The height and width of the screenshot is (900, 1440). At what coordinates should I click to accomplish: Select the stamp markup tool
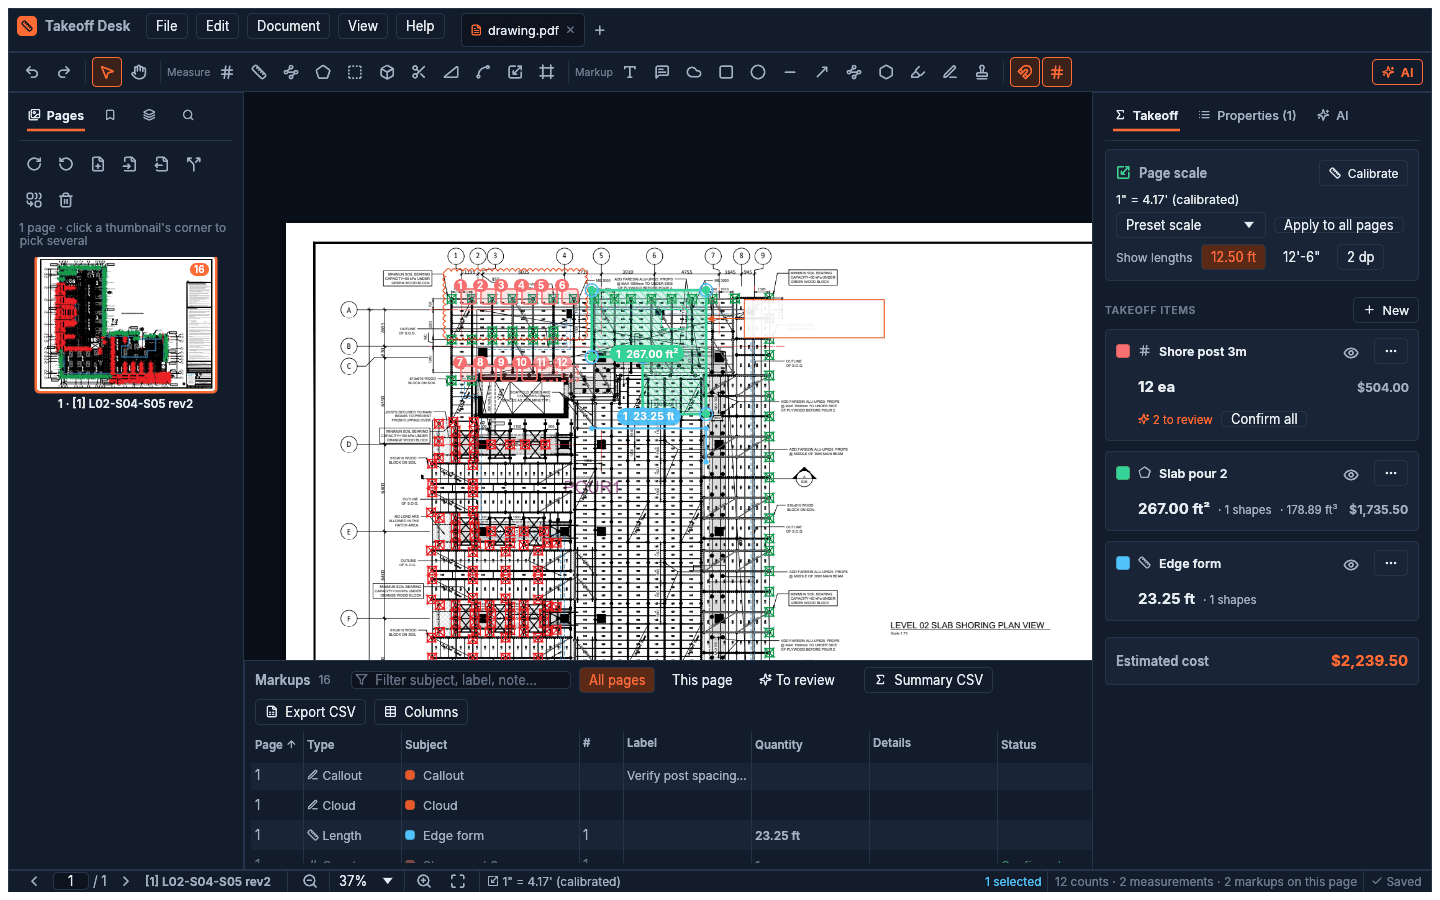982,72
